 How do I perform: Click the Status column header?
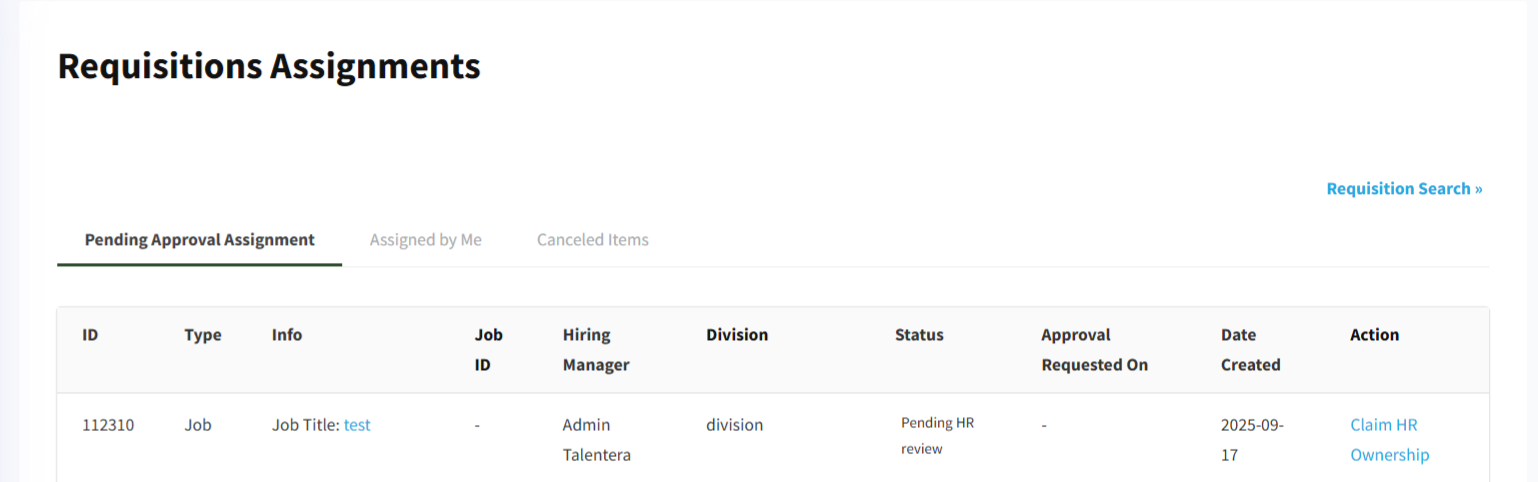[x=919, y=335]
